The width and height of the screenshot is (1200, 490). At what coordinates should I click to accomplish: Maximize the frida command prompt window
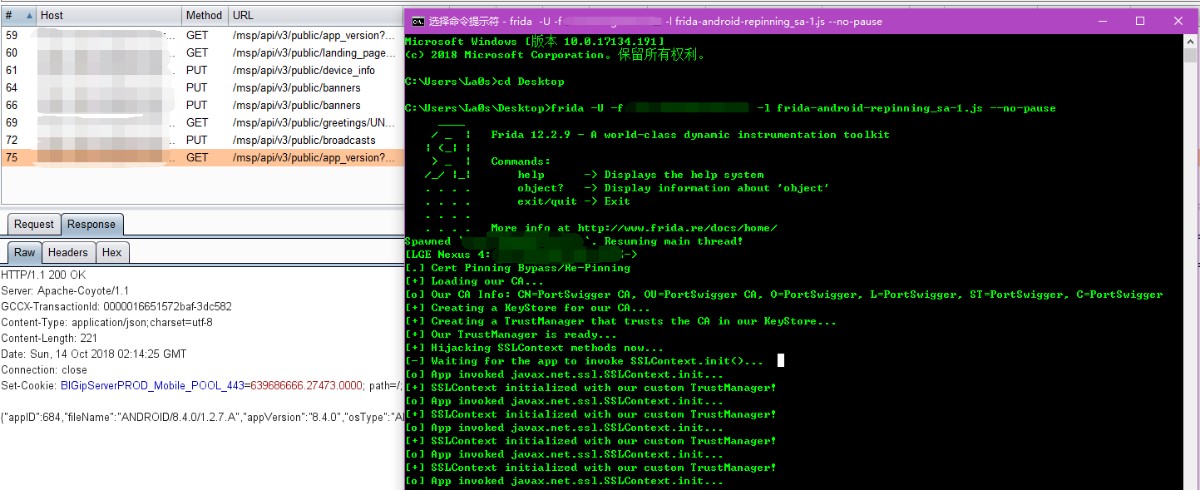1139,20
